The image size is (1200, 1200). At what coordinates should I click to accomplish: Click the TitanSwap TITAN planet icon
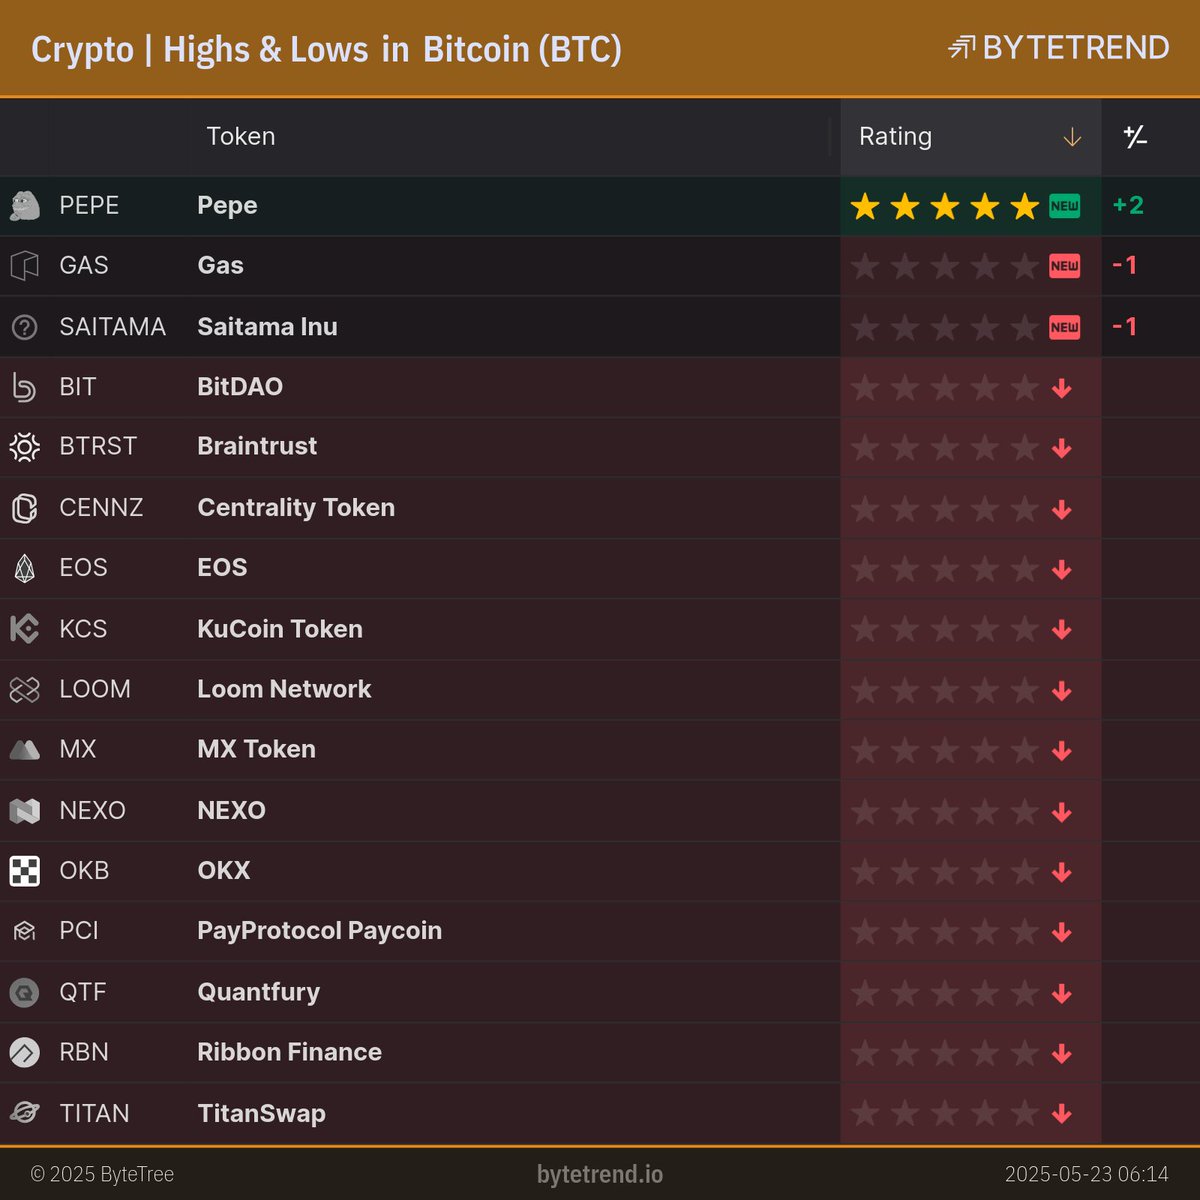[x=25, y=1113]
